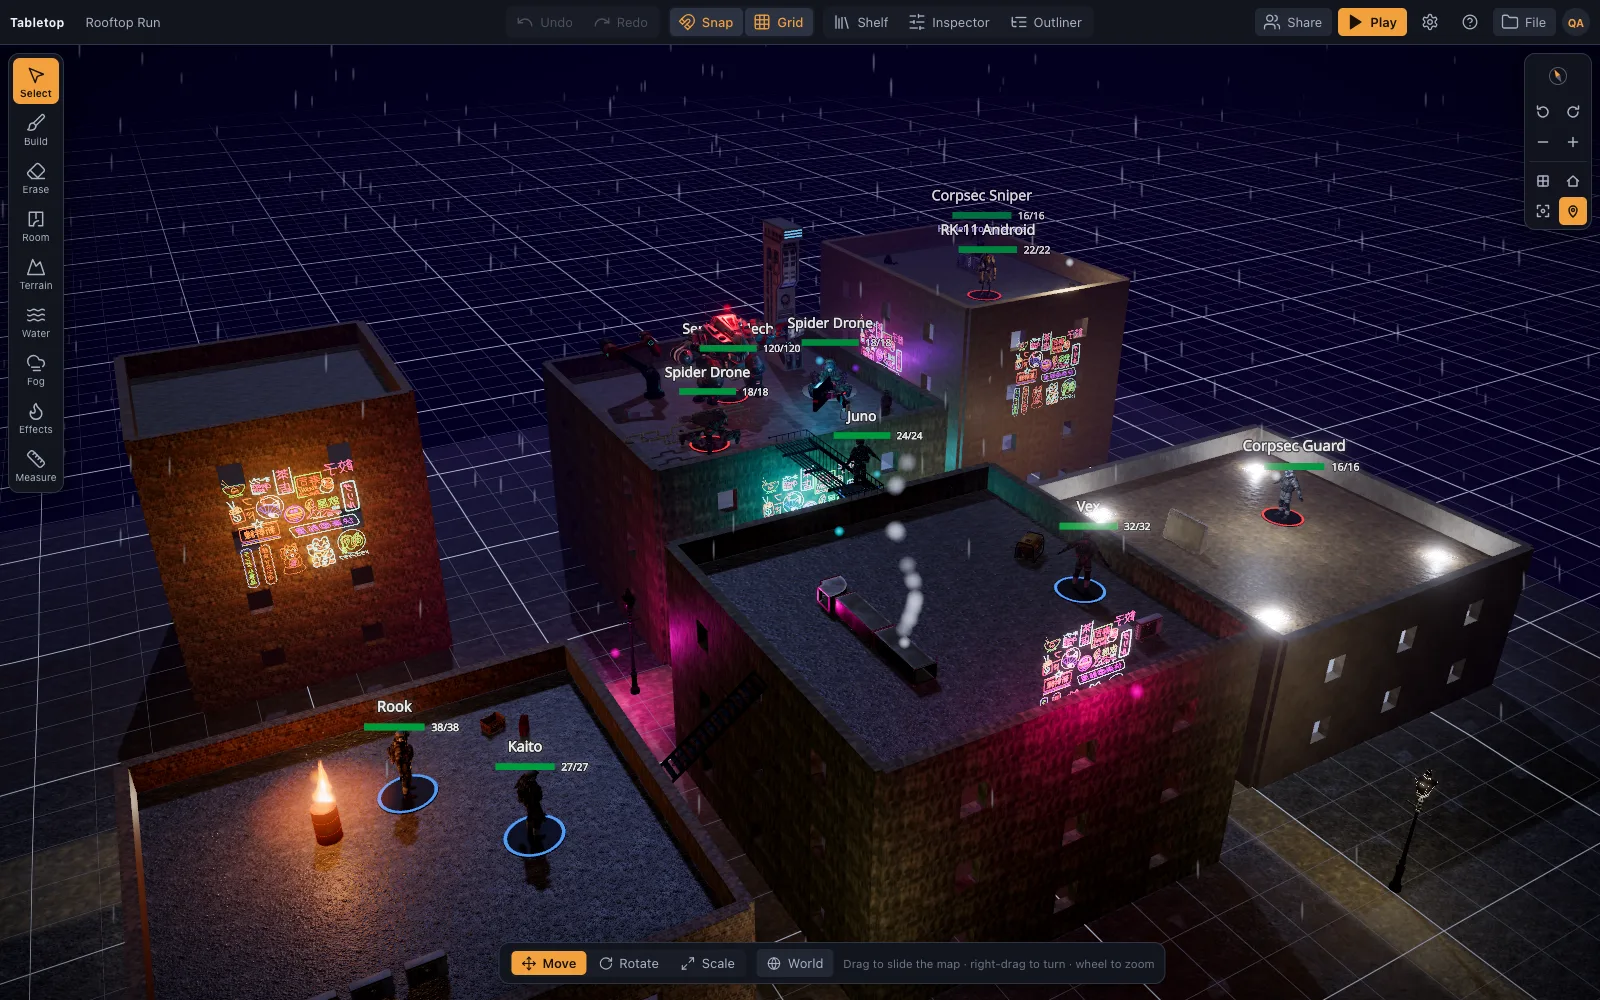Toggle World transform space
The image size is (1600, 1000).
795,964
